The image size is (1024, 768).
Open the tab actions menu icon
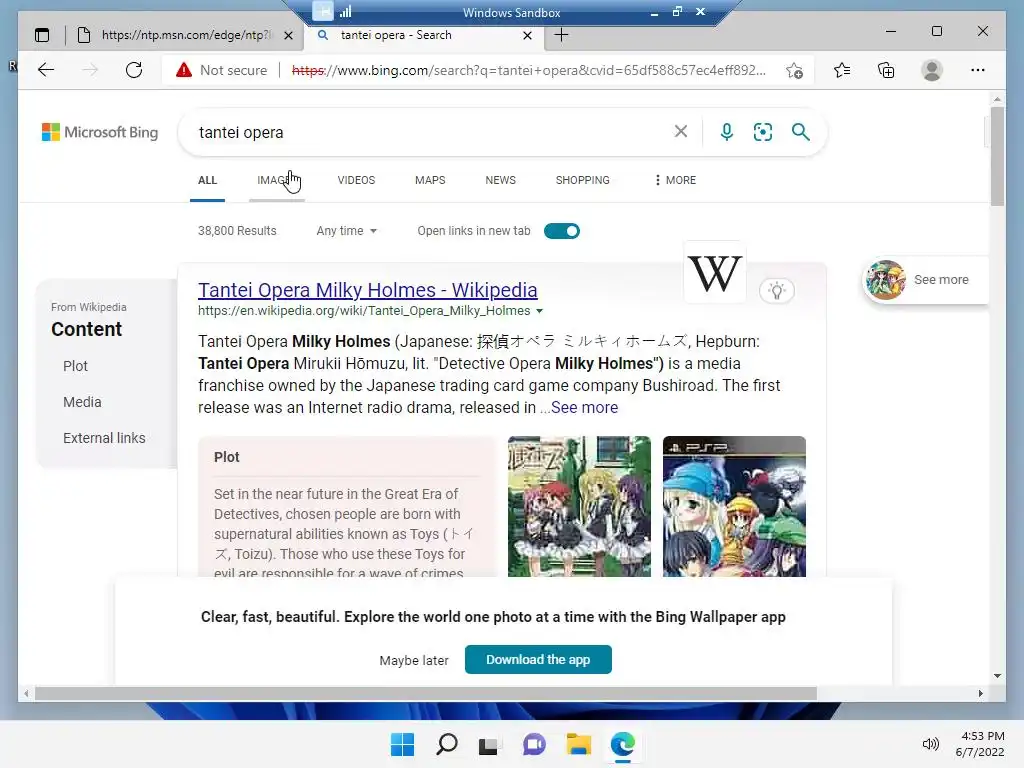click(42, 35)
